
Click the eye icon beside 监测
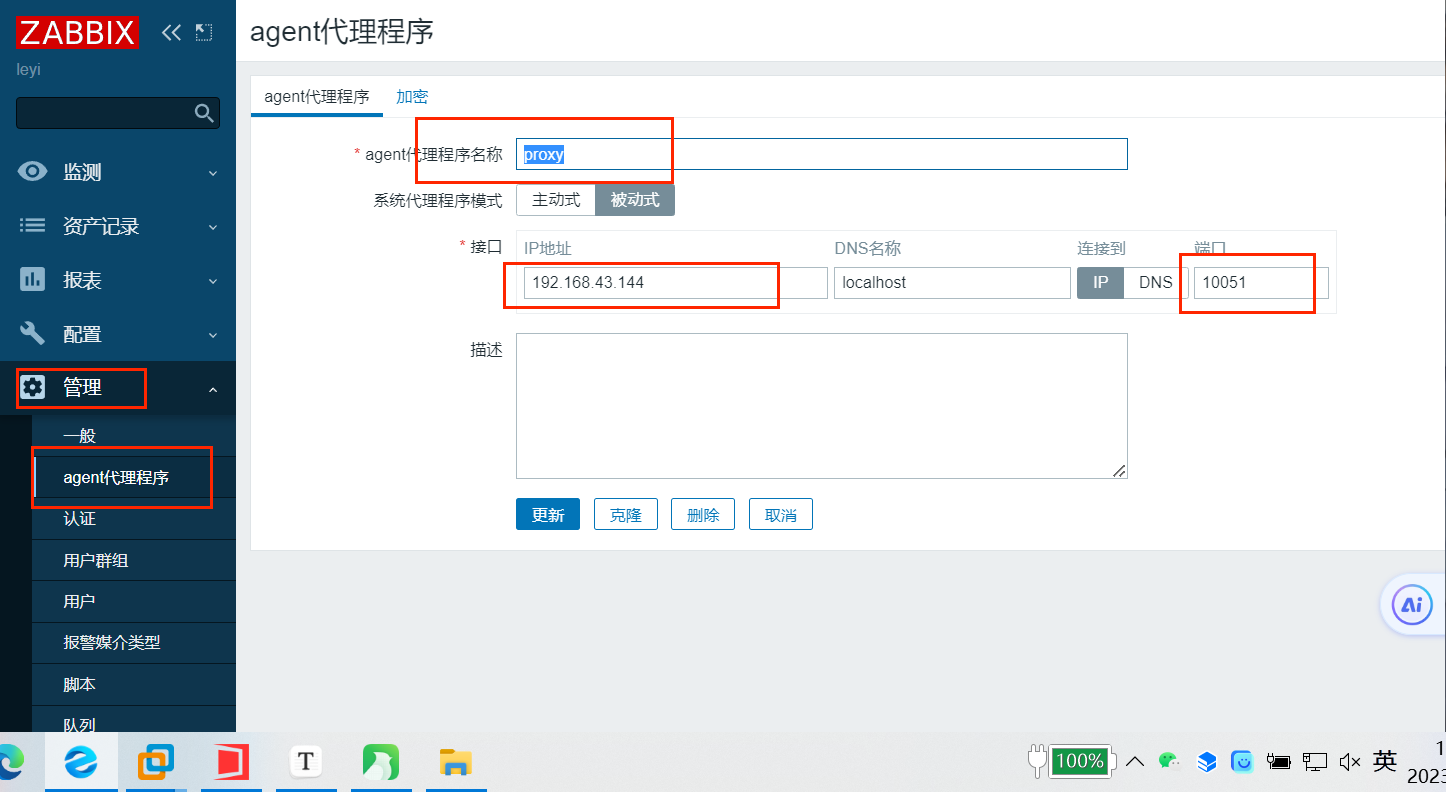[33, 172]
